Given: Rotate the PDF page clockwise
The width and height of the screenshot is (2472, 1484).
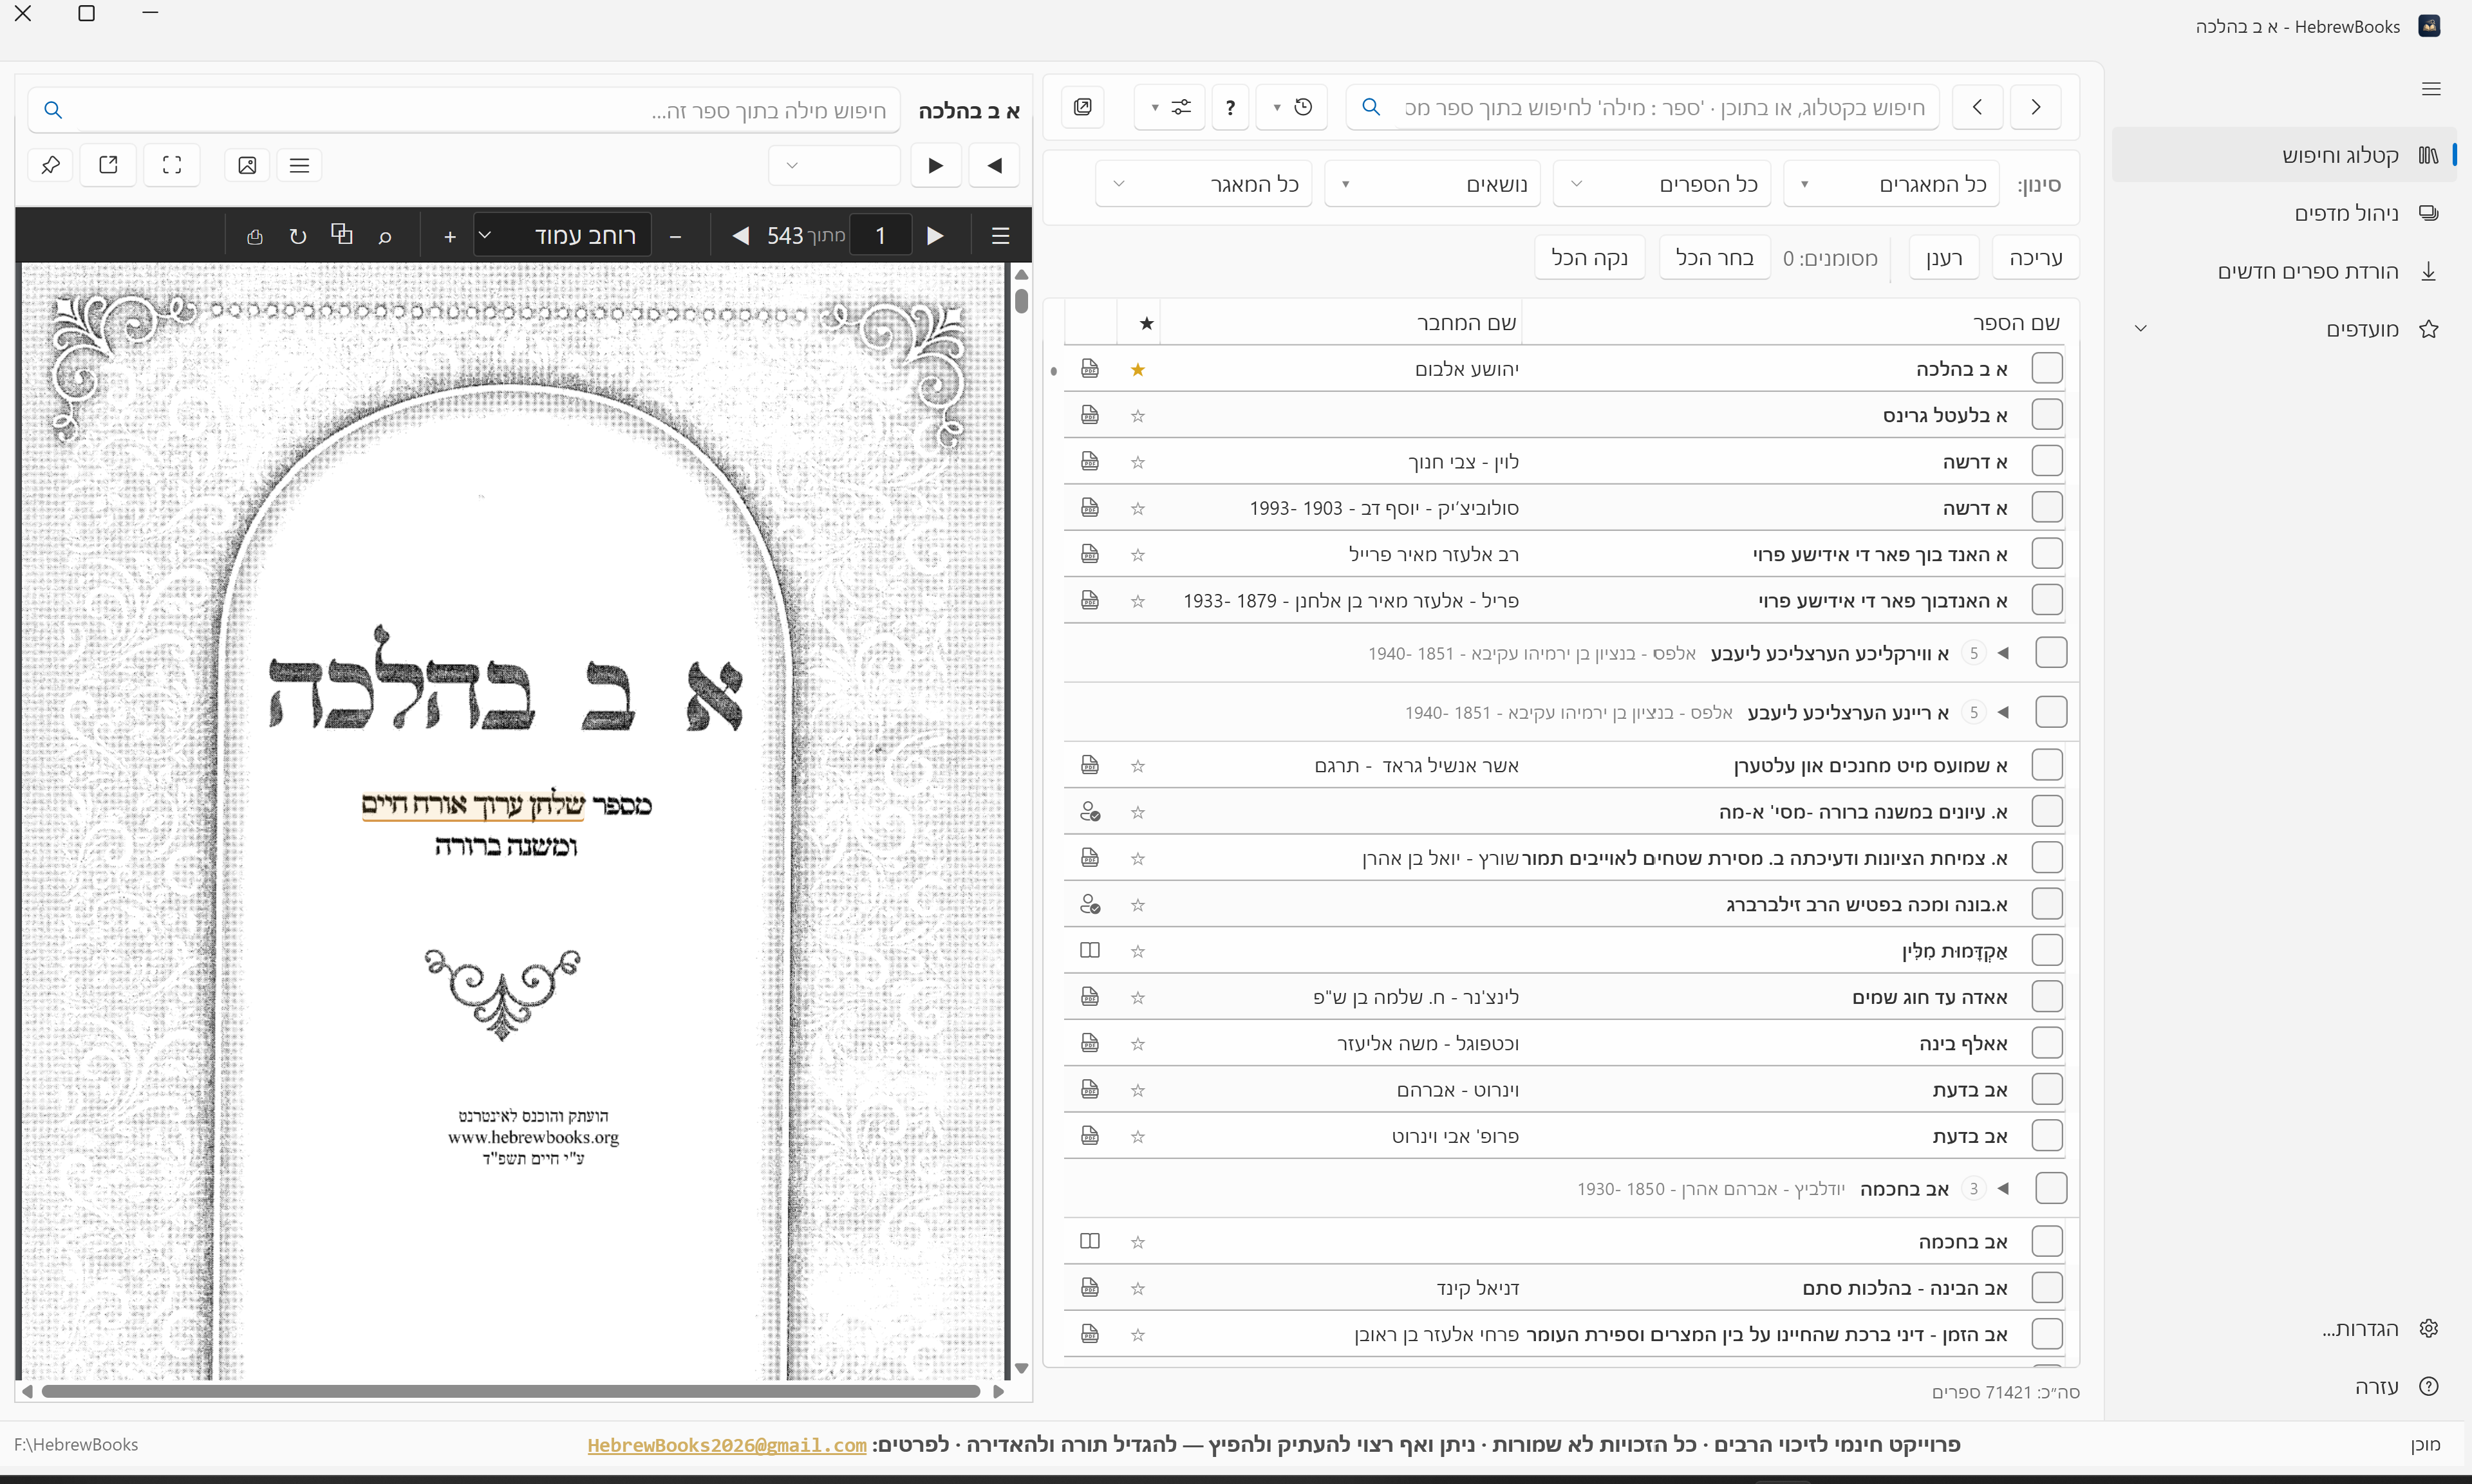Looking at the screenshot, I should 298,236.
